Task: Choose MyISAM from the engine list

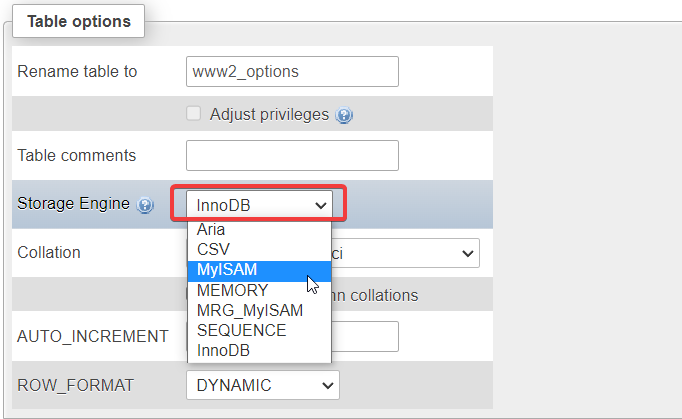Action: pyautogui.click(x=259, y=270)
